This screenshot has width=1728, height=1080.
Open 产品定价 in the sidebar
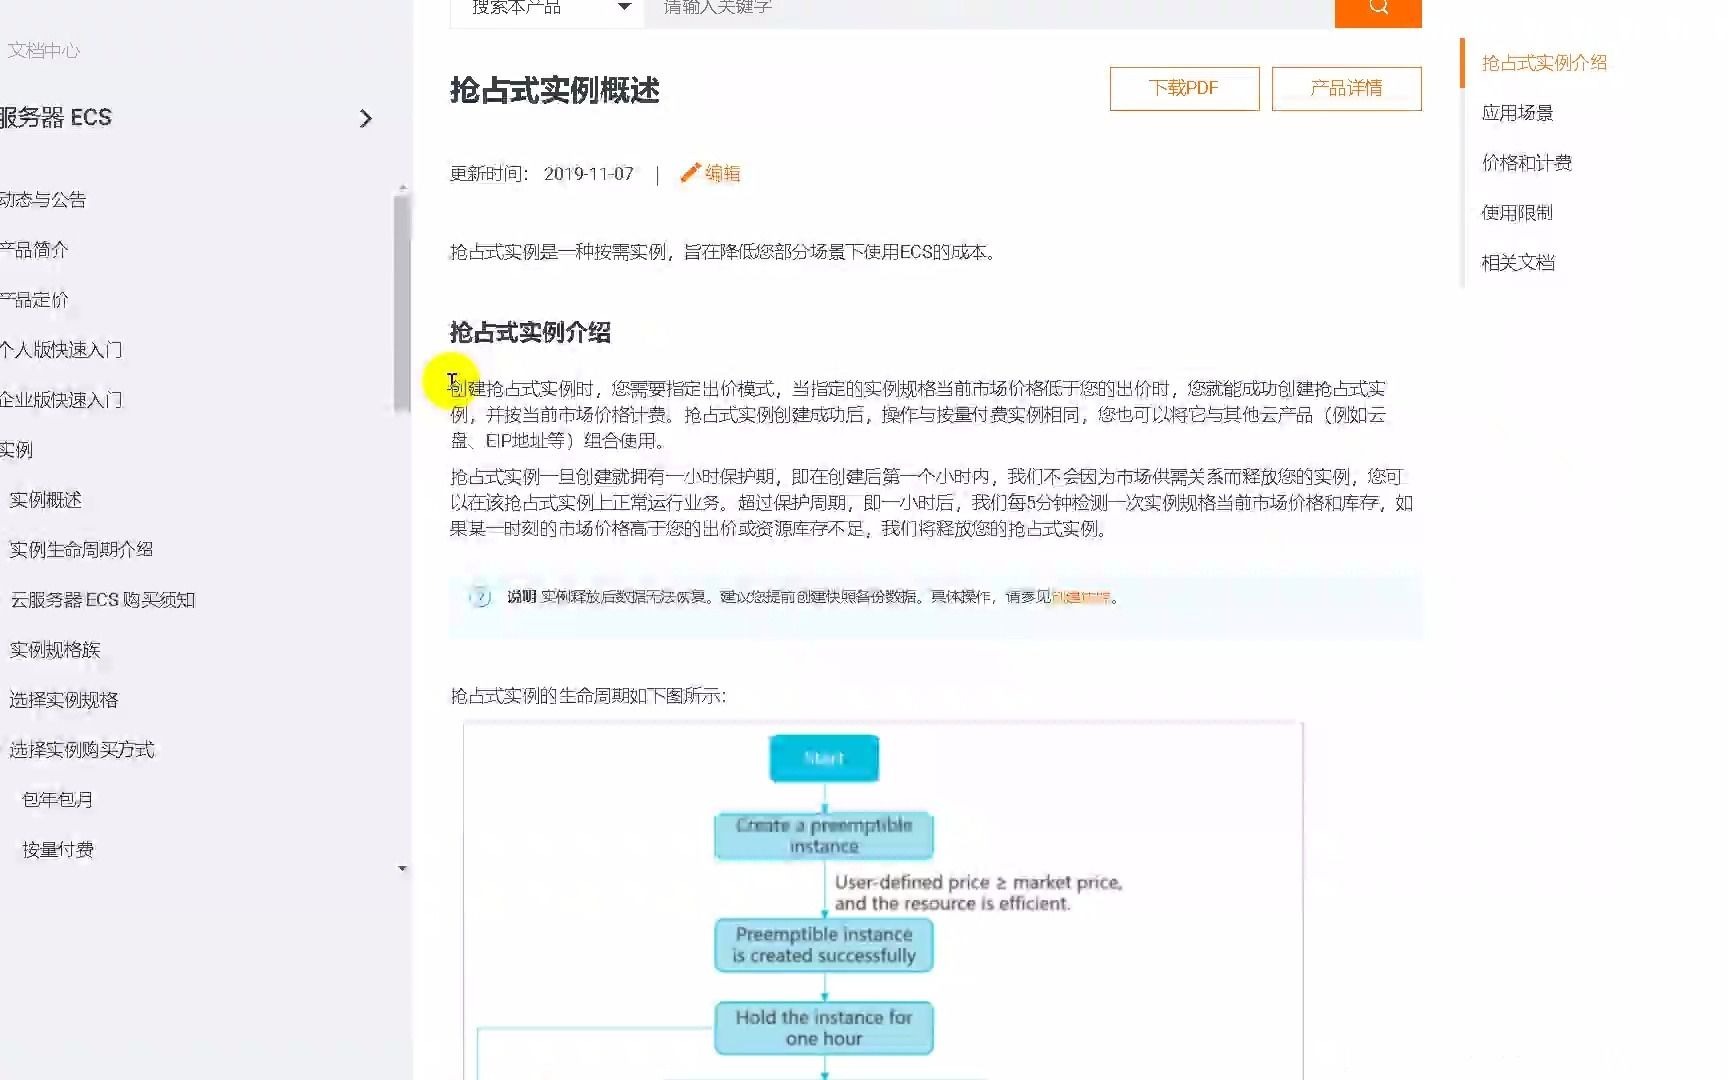[34, 299]
